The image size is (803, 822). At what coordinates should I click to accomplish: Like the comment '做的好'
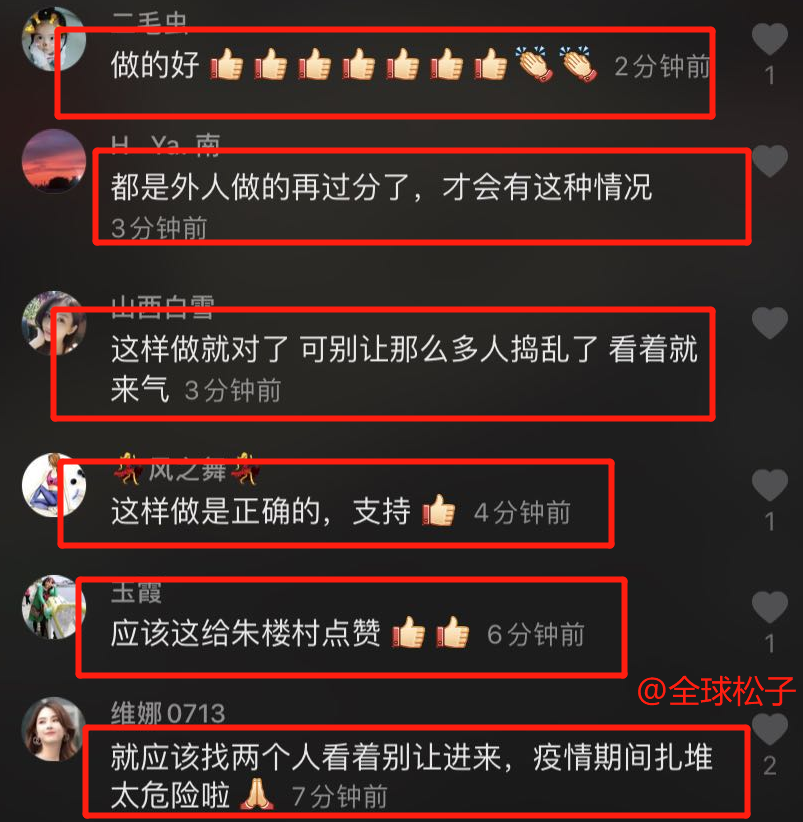click(769, 39)
